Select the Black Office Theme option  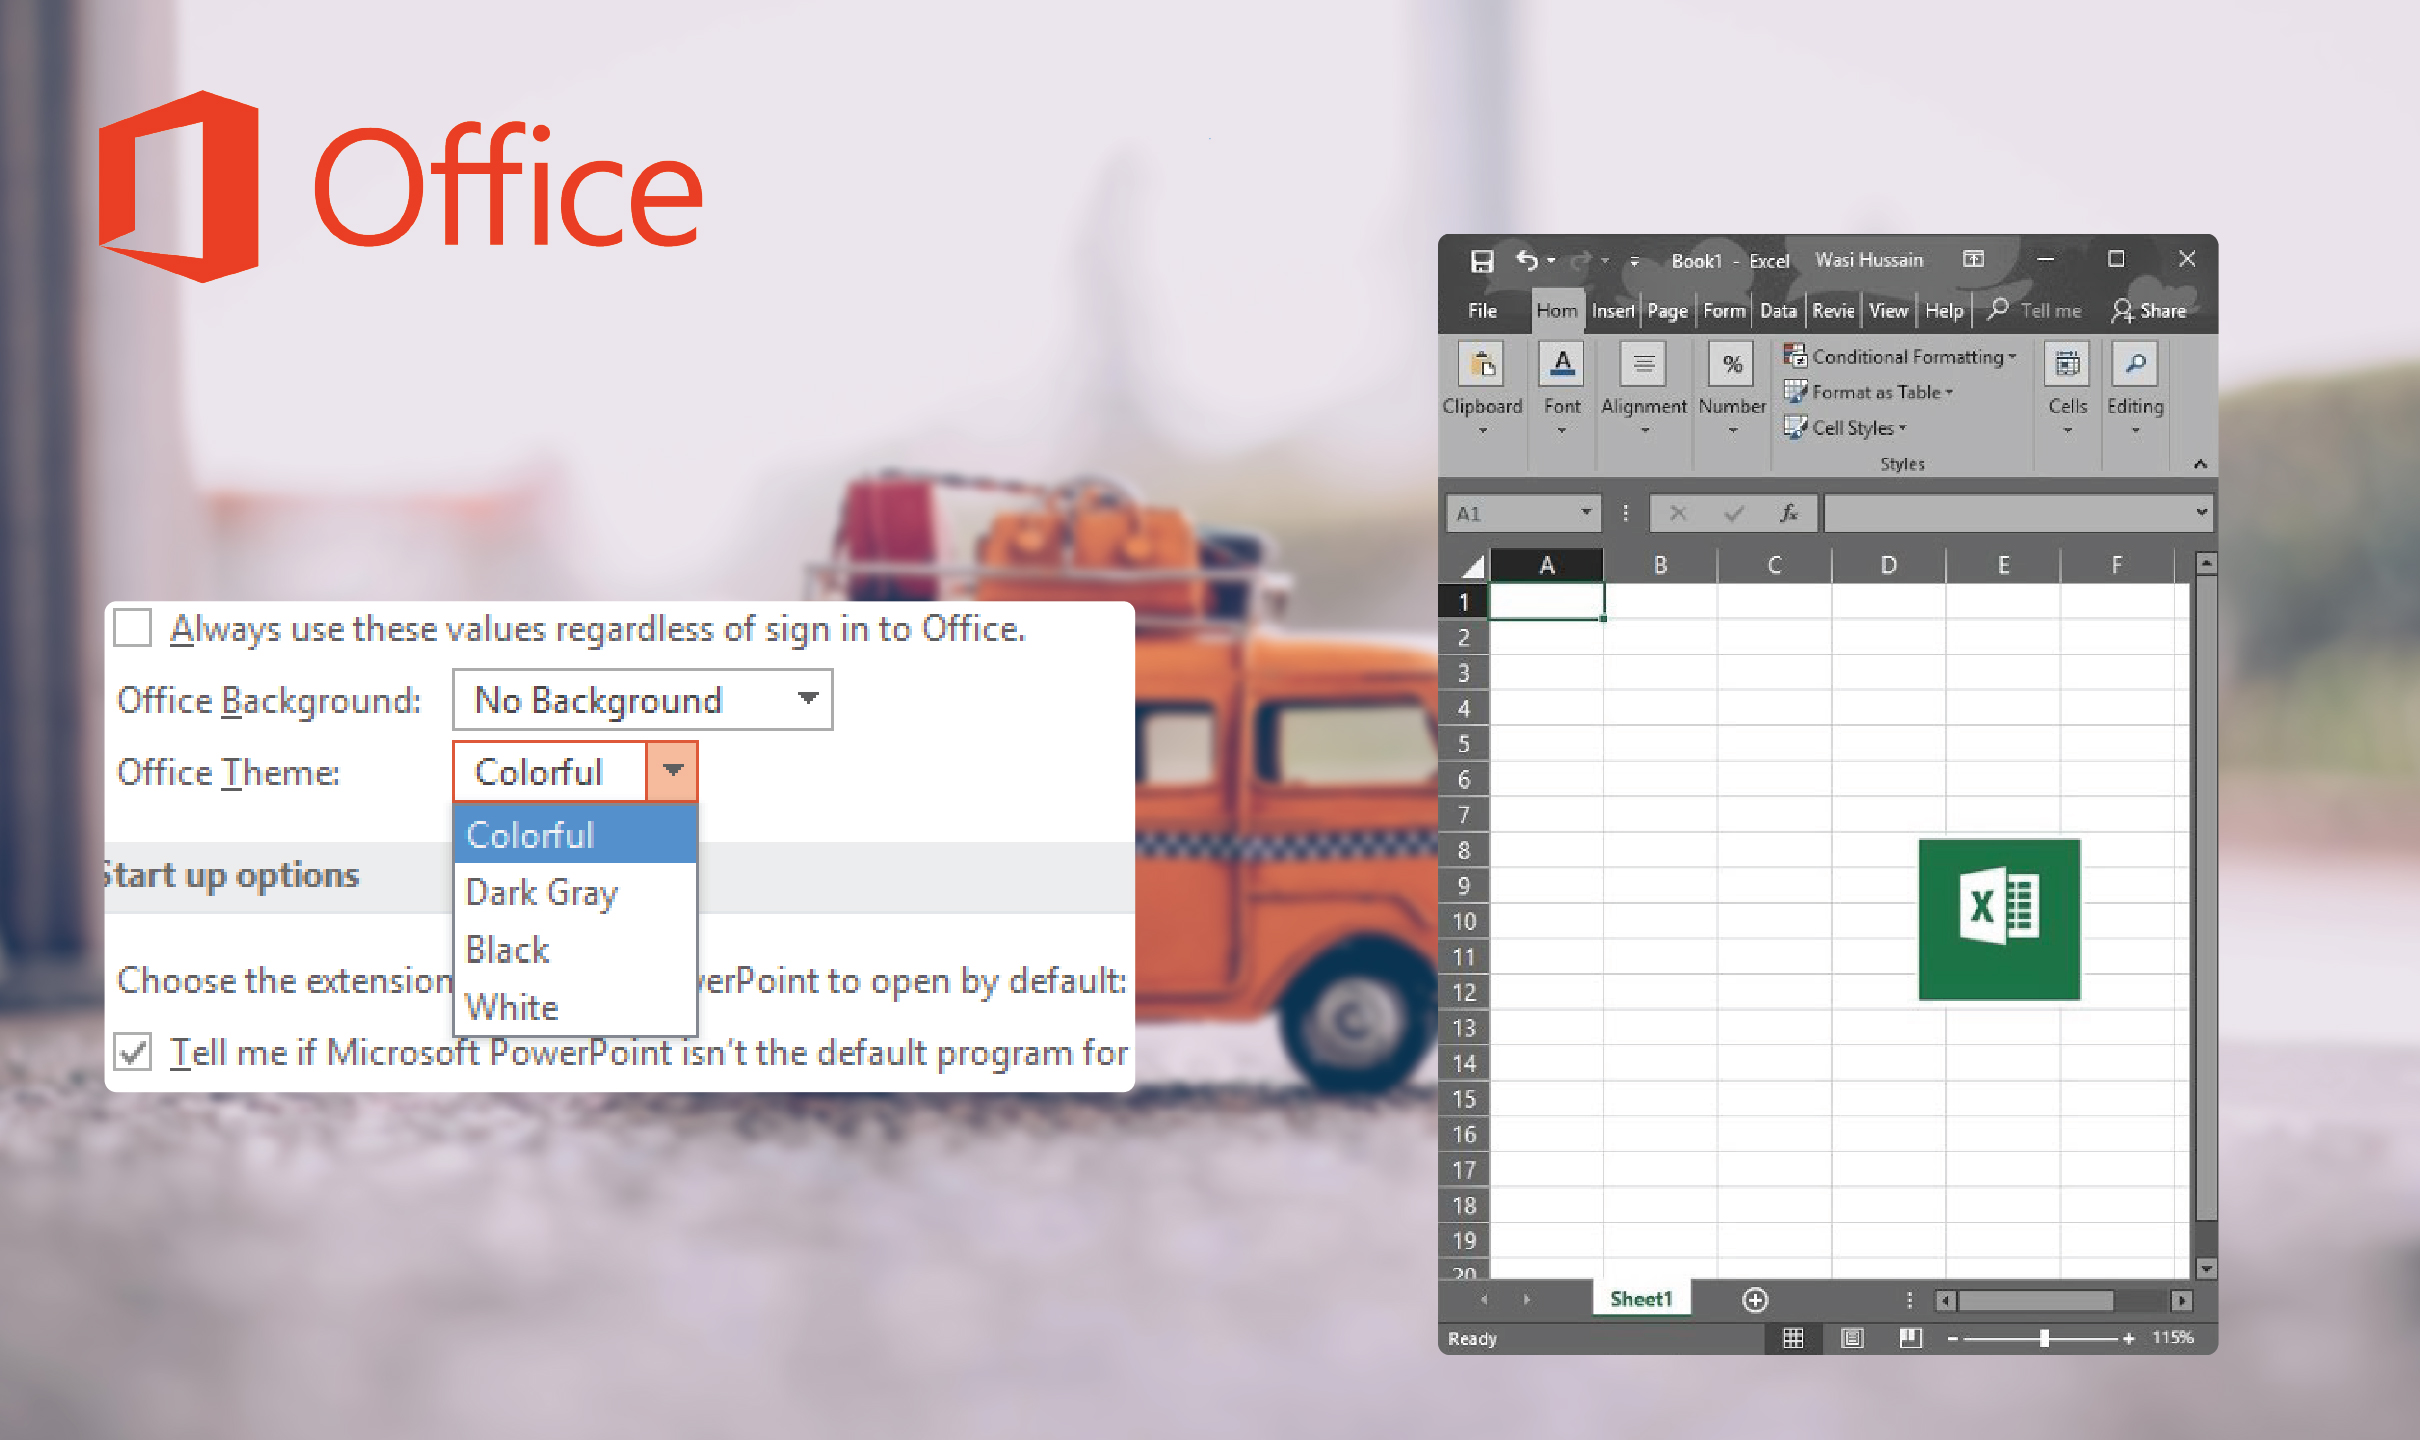(507, 950)
